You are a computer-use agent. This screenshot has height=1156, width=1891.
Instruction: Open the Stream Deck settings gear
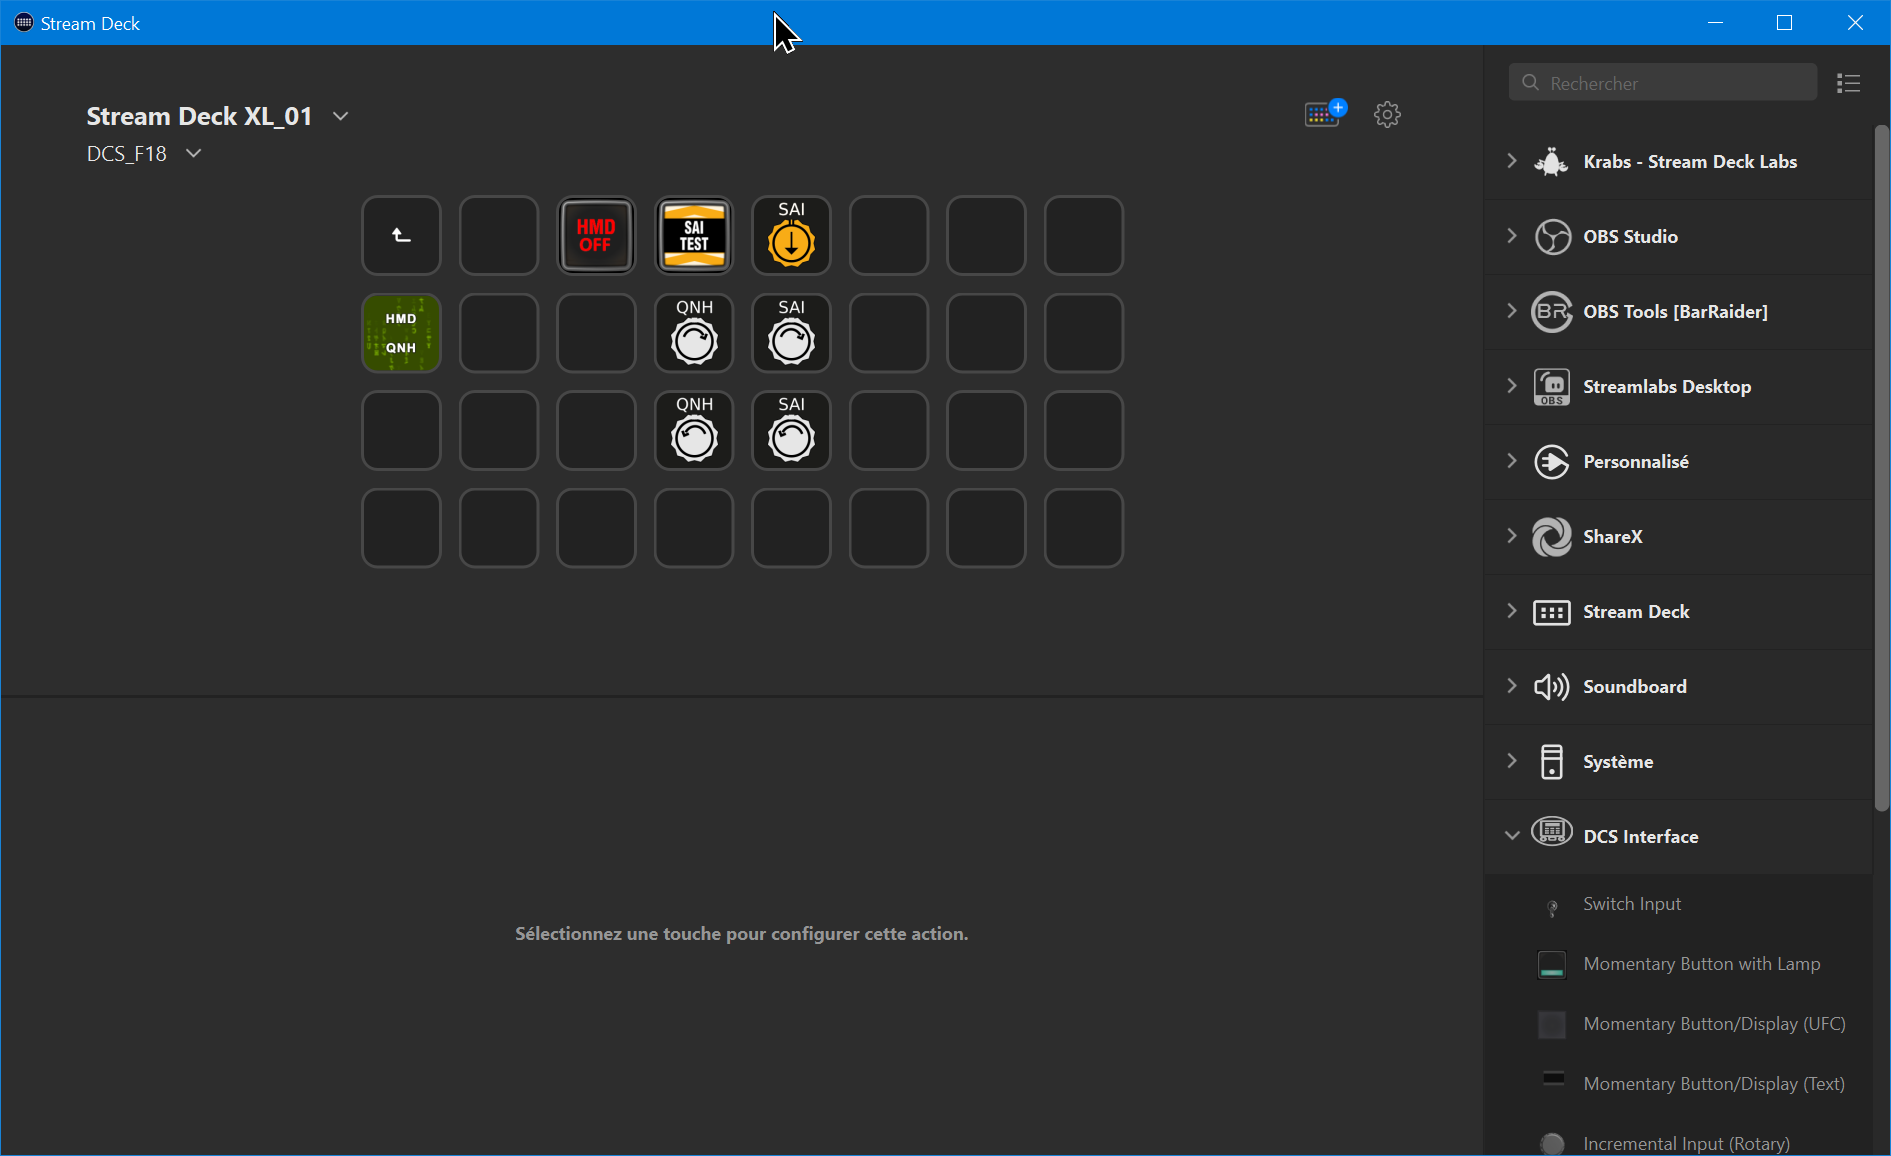coord(1387,114)
